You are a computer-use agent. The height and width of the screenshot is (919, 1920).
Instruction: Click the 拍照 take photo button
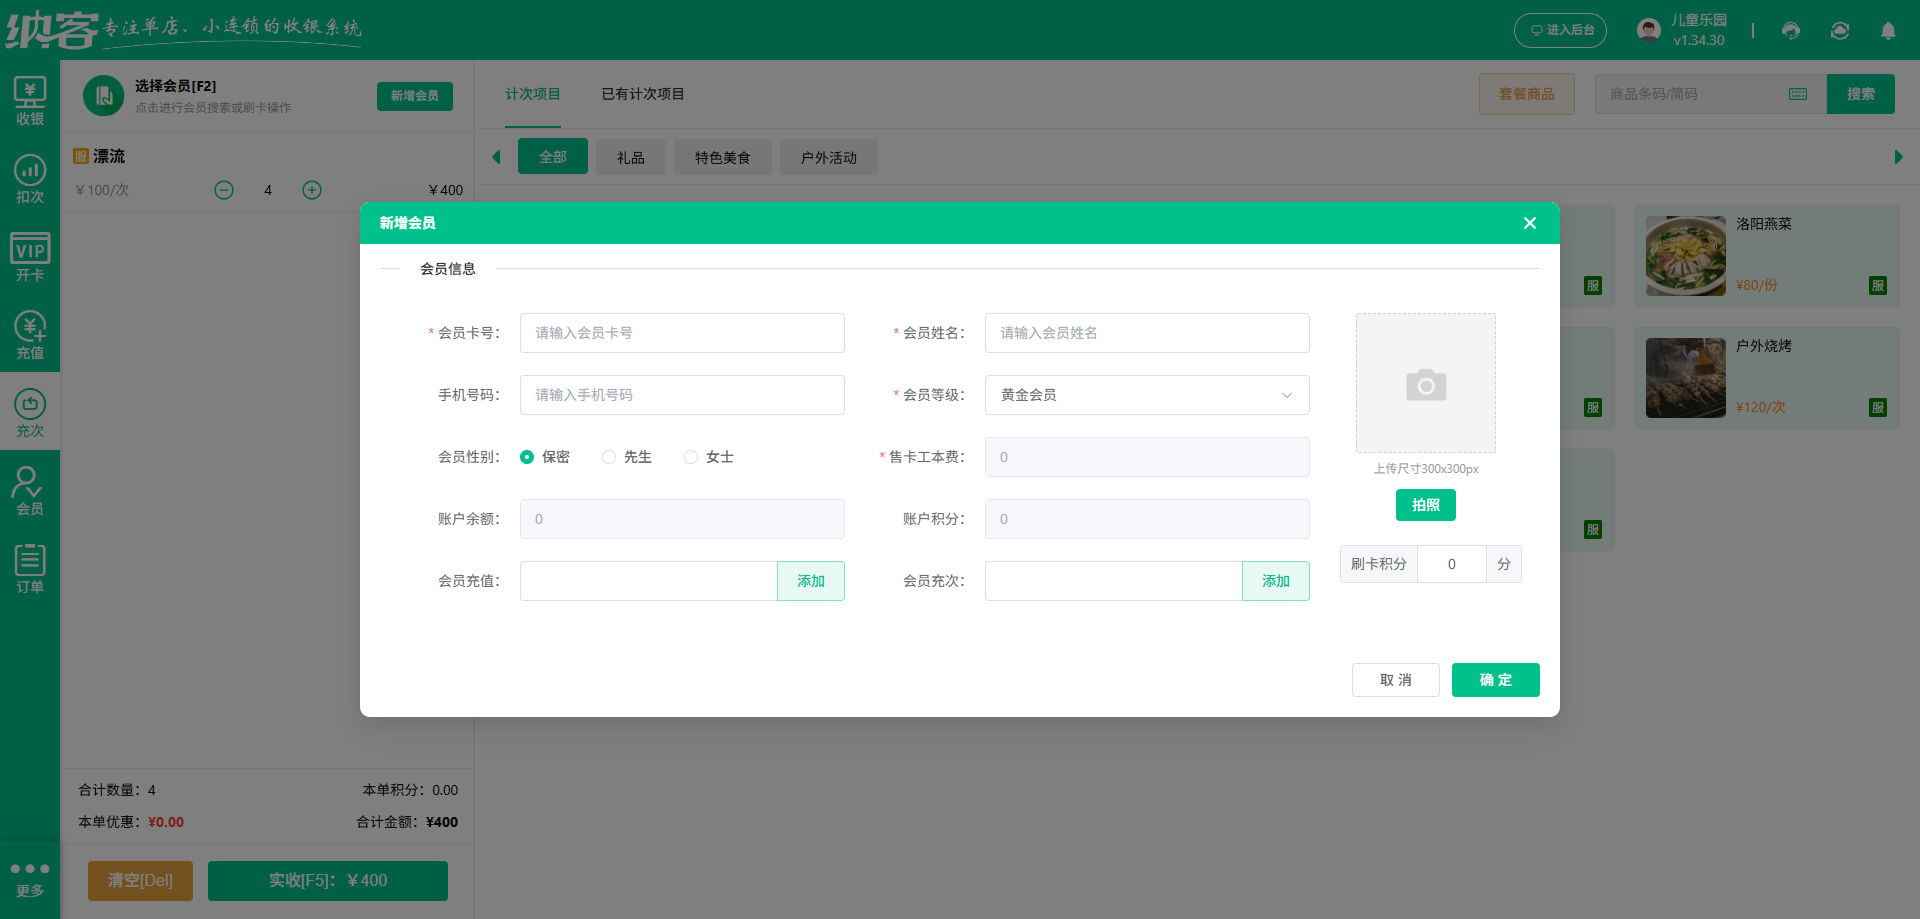[x=1425, y=505]
